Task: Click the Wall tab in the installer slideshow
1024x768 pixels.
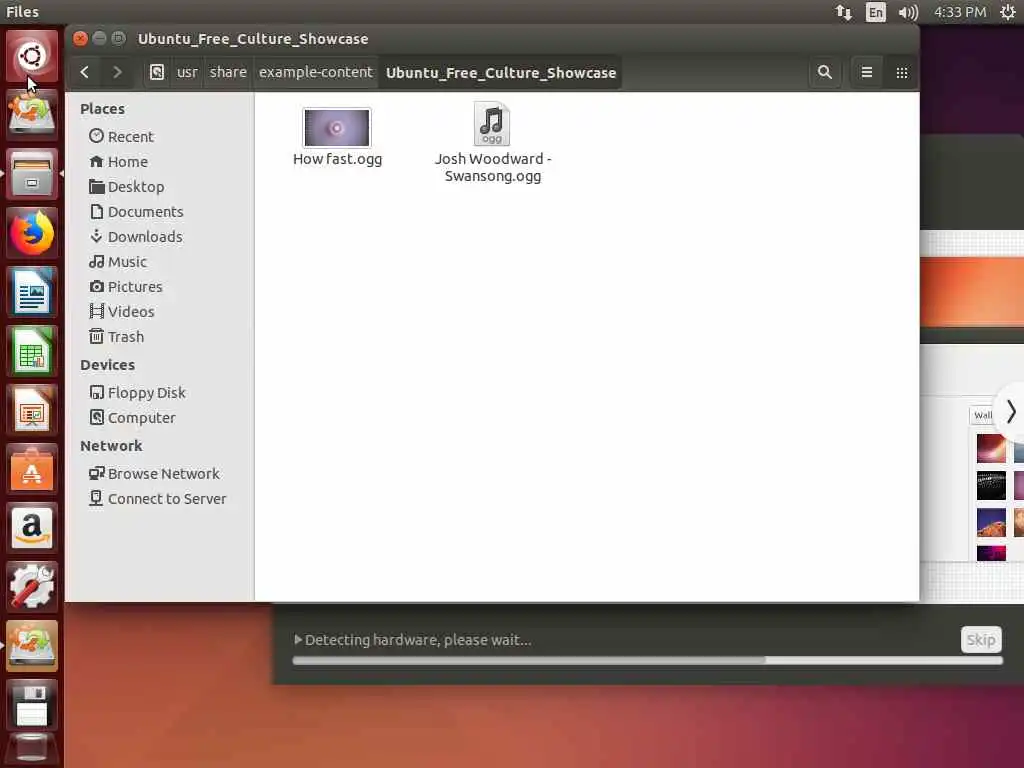Action: 982,415
